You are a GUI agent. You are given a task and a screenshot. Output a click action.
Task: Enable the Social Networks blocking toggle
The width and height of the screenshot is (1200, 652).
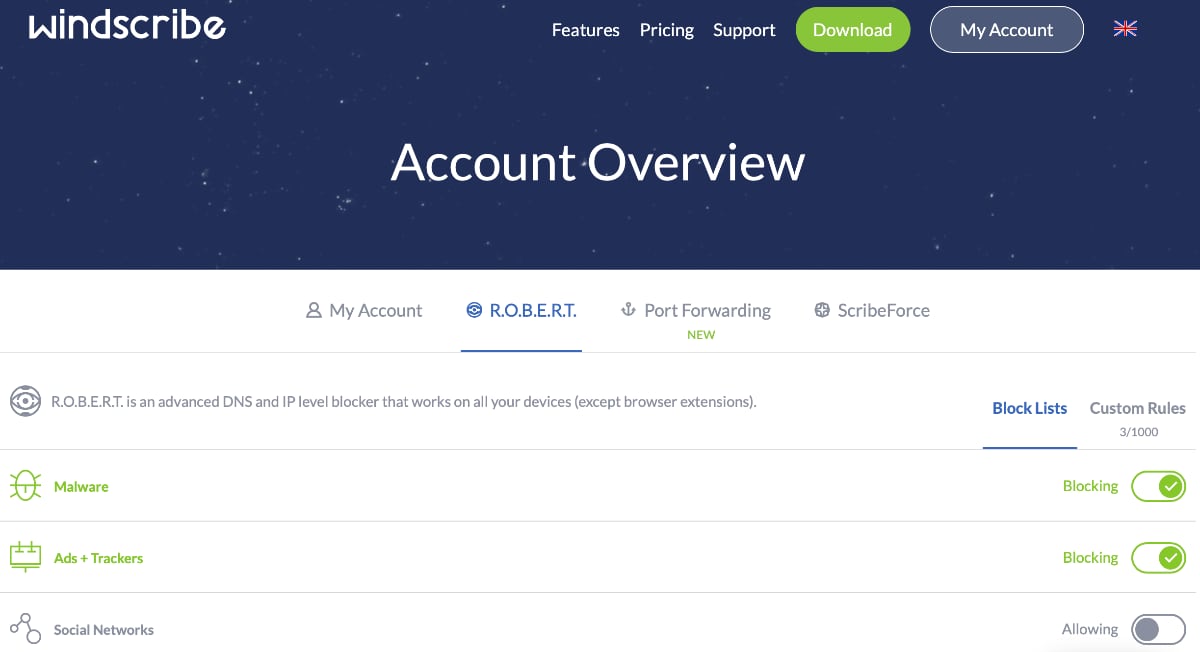click(x=1158, y=629)
